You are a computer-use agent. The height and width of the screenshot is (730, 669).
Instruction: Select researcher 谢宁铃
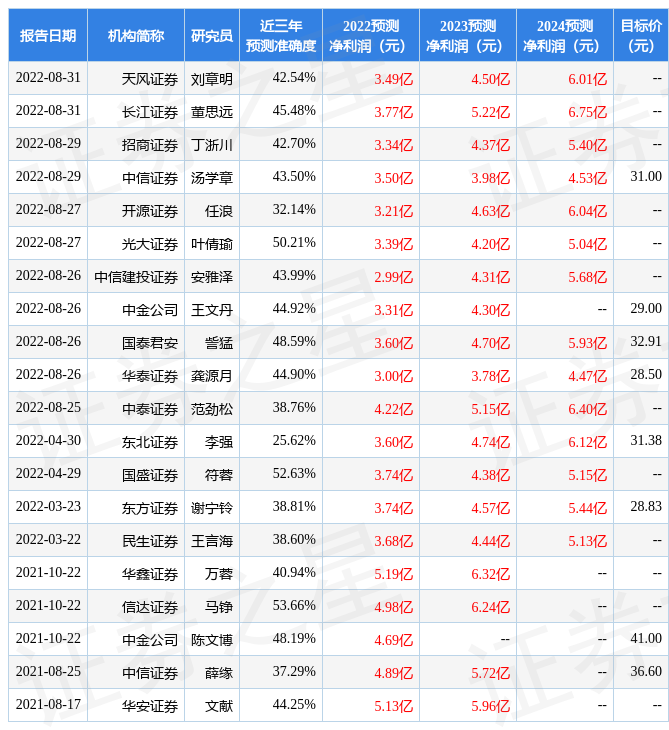tap(212, 508)
